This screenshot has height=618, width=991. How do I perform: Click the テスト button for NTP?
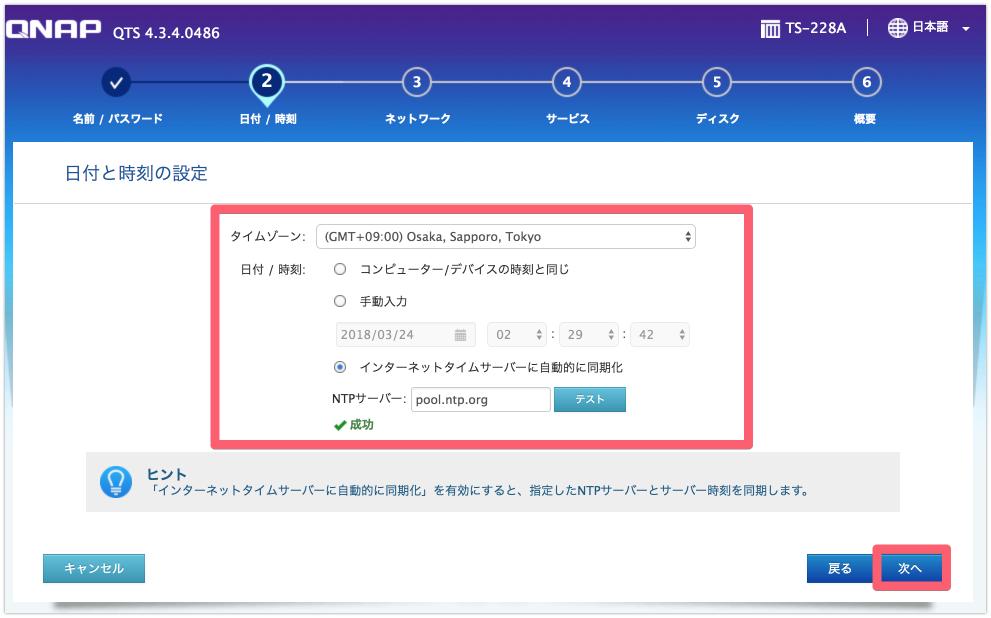click(x=589, y=399)
